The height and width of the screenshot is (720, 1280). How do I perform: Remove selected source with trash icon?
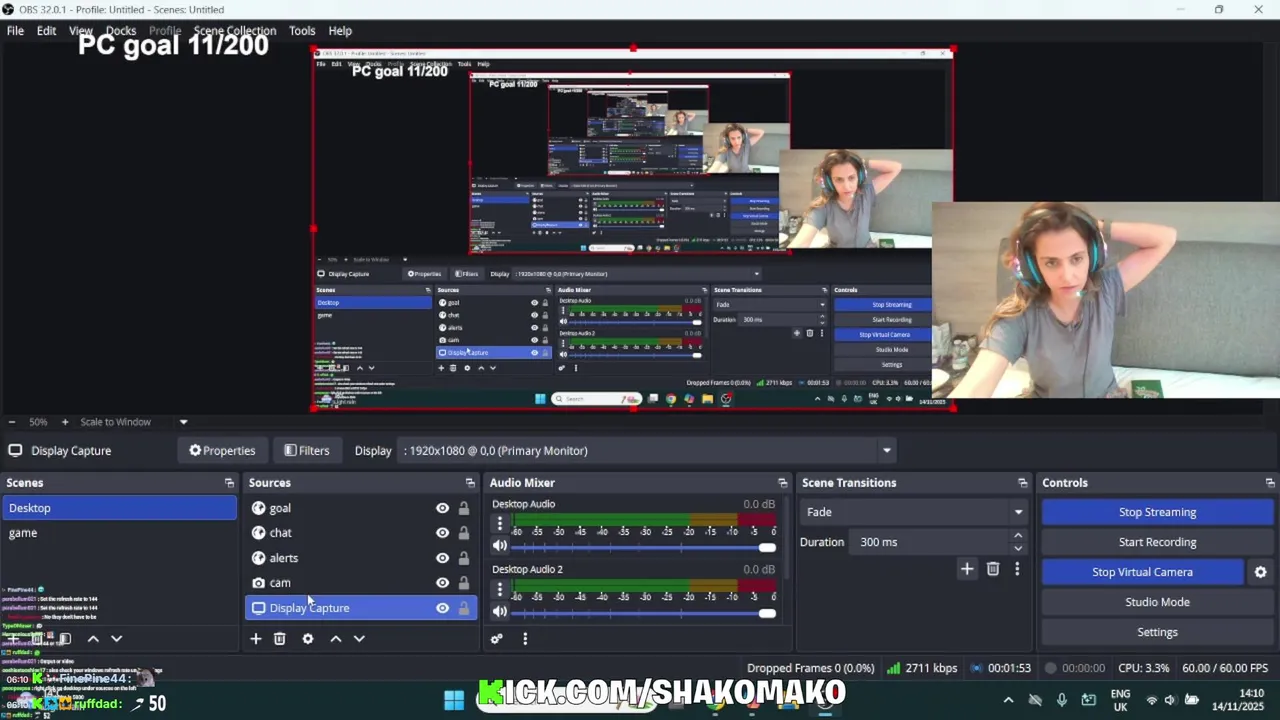280,639
